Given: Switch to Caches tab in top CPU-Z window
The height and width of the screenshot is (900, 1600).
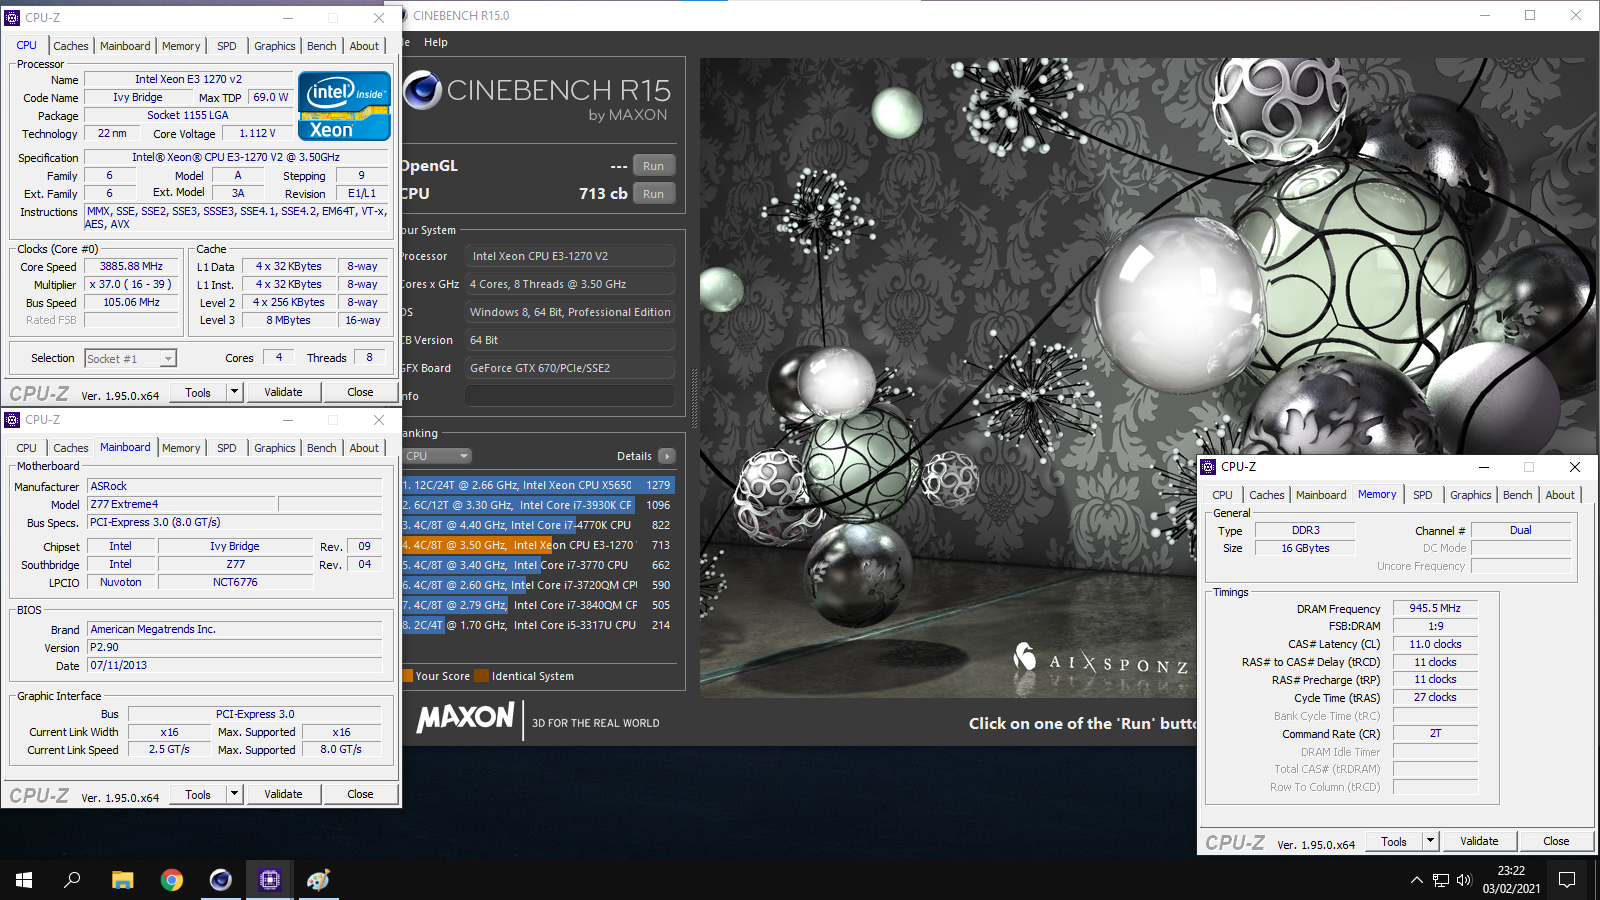Looking at the screenshot, I should coord(70,46).
